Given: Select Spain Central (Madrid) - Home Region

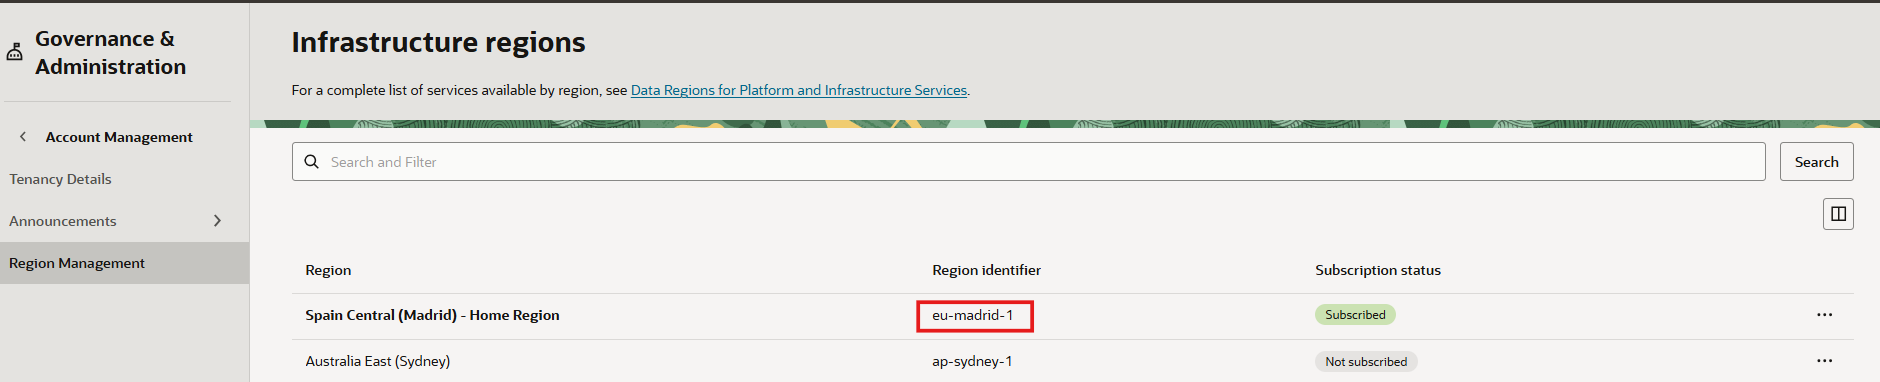Looking at the screenshot, I should [432, 315].
